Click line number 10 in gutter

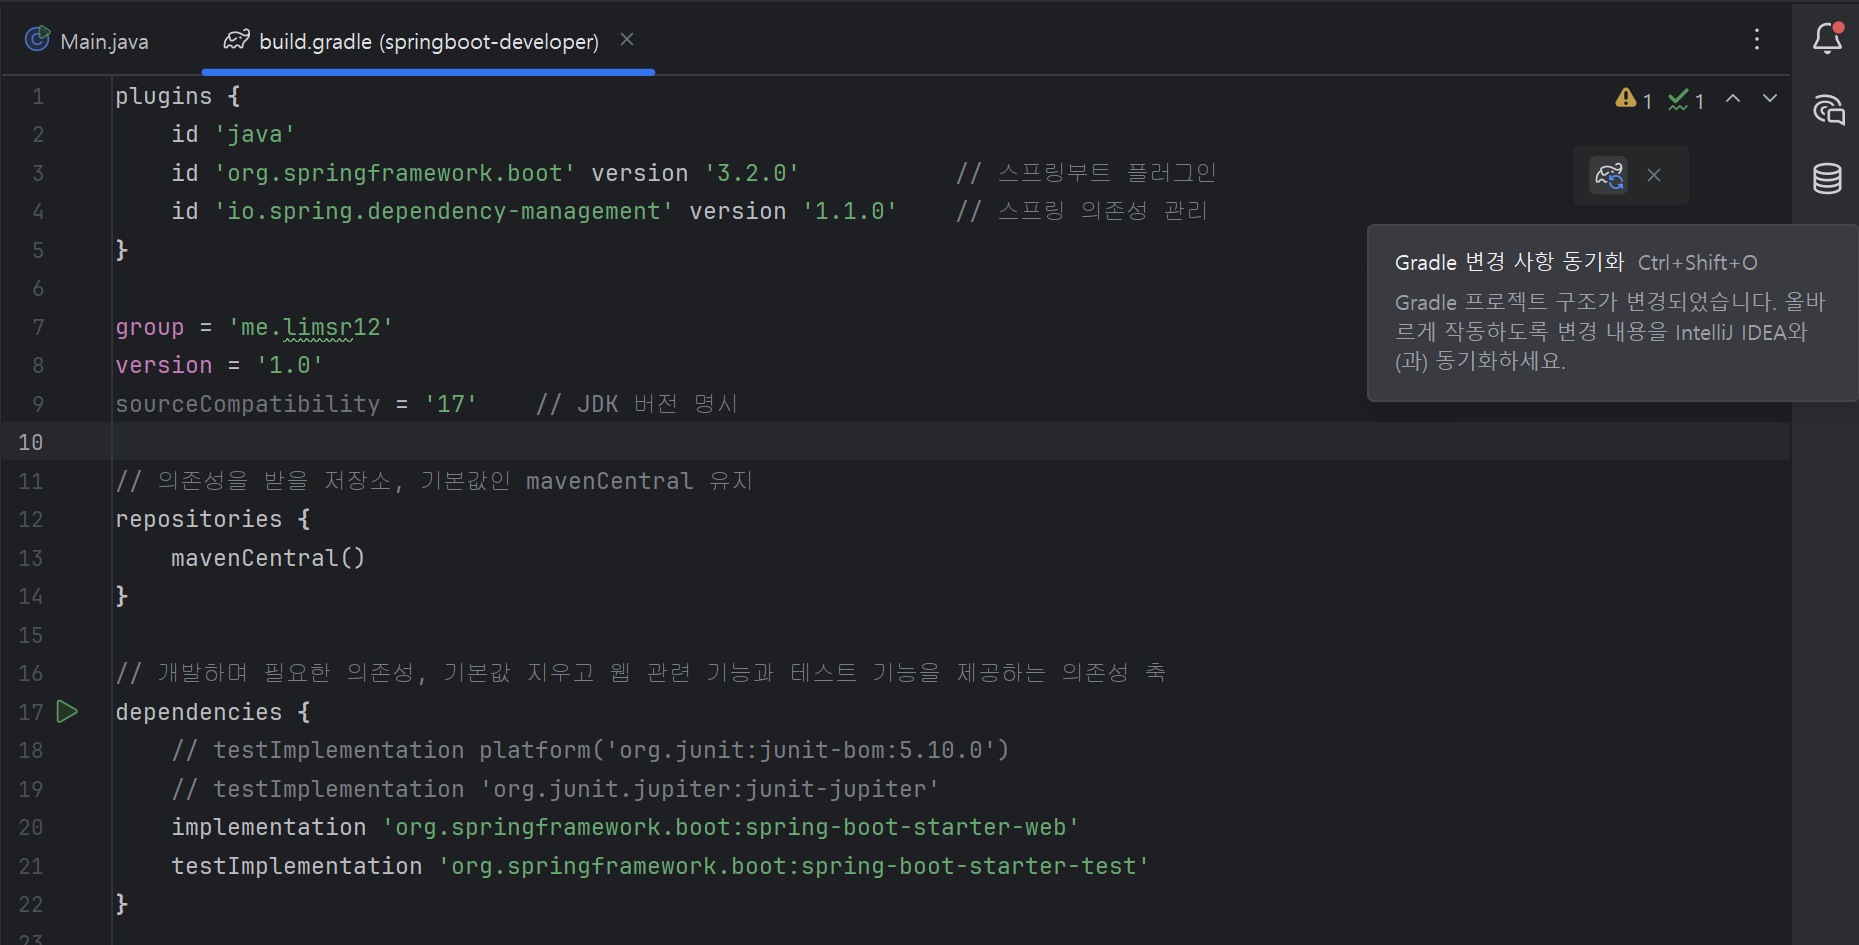31,442
